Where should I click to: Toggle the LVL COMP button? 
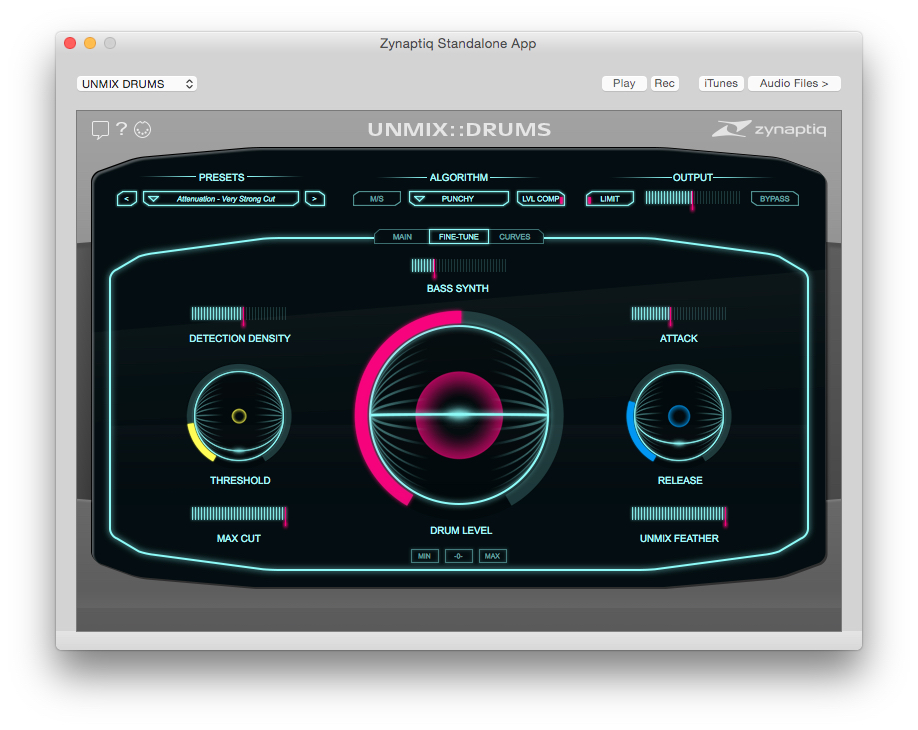[x=541, y=199]
